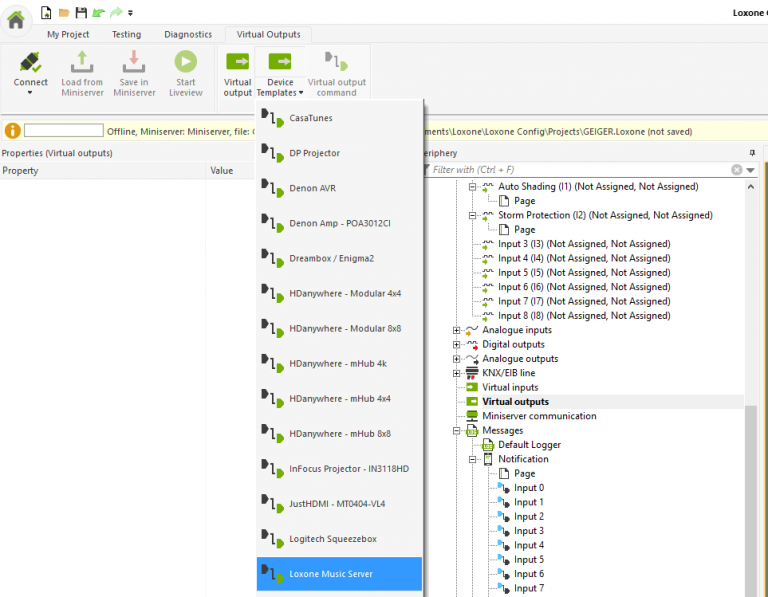Clear the periphery filter with X button
768x597 pixels.
tap(737, 170)
